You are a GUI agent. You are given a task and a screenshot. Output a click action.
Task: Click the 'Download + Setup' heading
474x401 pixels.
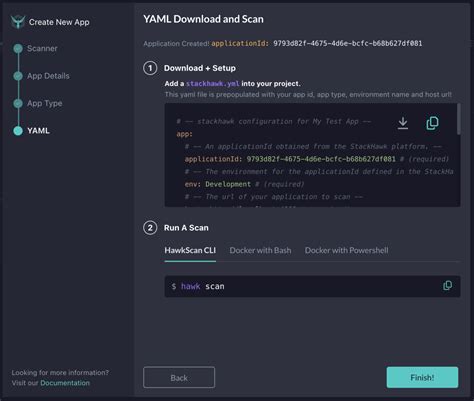tap(200, 68)
